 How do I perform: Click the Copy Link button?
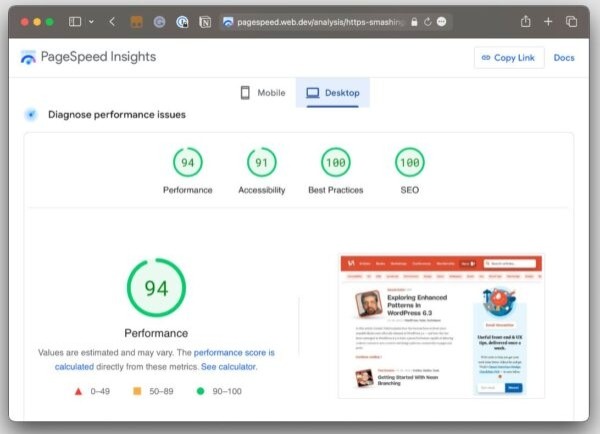pos(509,58)
